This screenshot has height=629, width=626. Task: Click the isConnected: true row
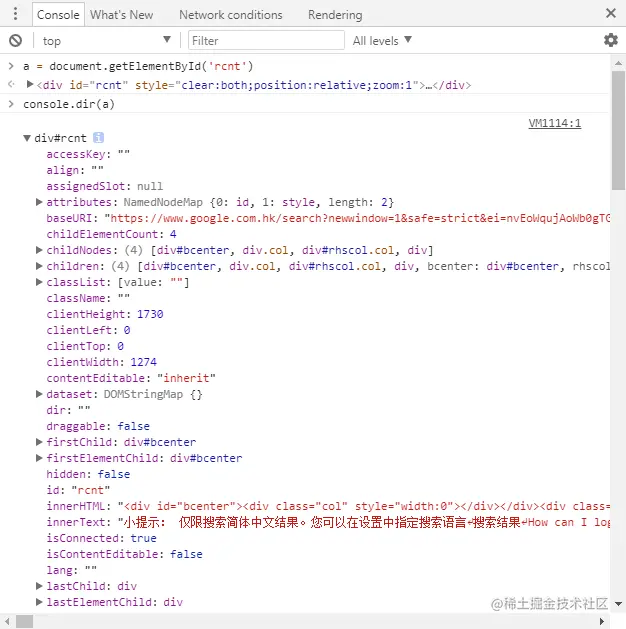tap(101, 538)
